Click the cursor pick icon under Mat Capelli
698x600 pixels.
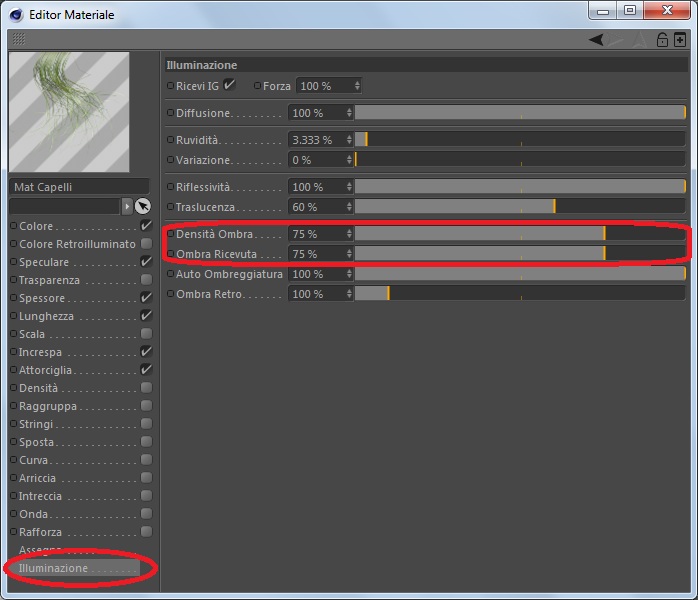click(x=142, y=206)
